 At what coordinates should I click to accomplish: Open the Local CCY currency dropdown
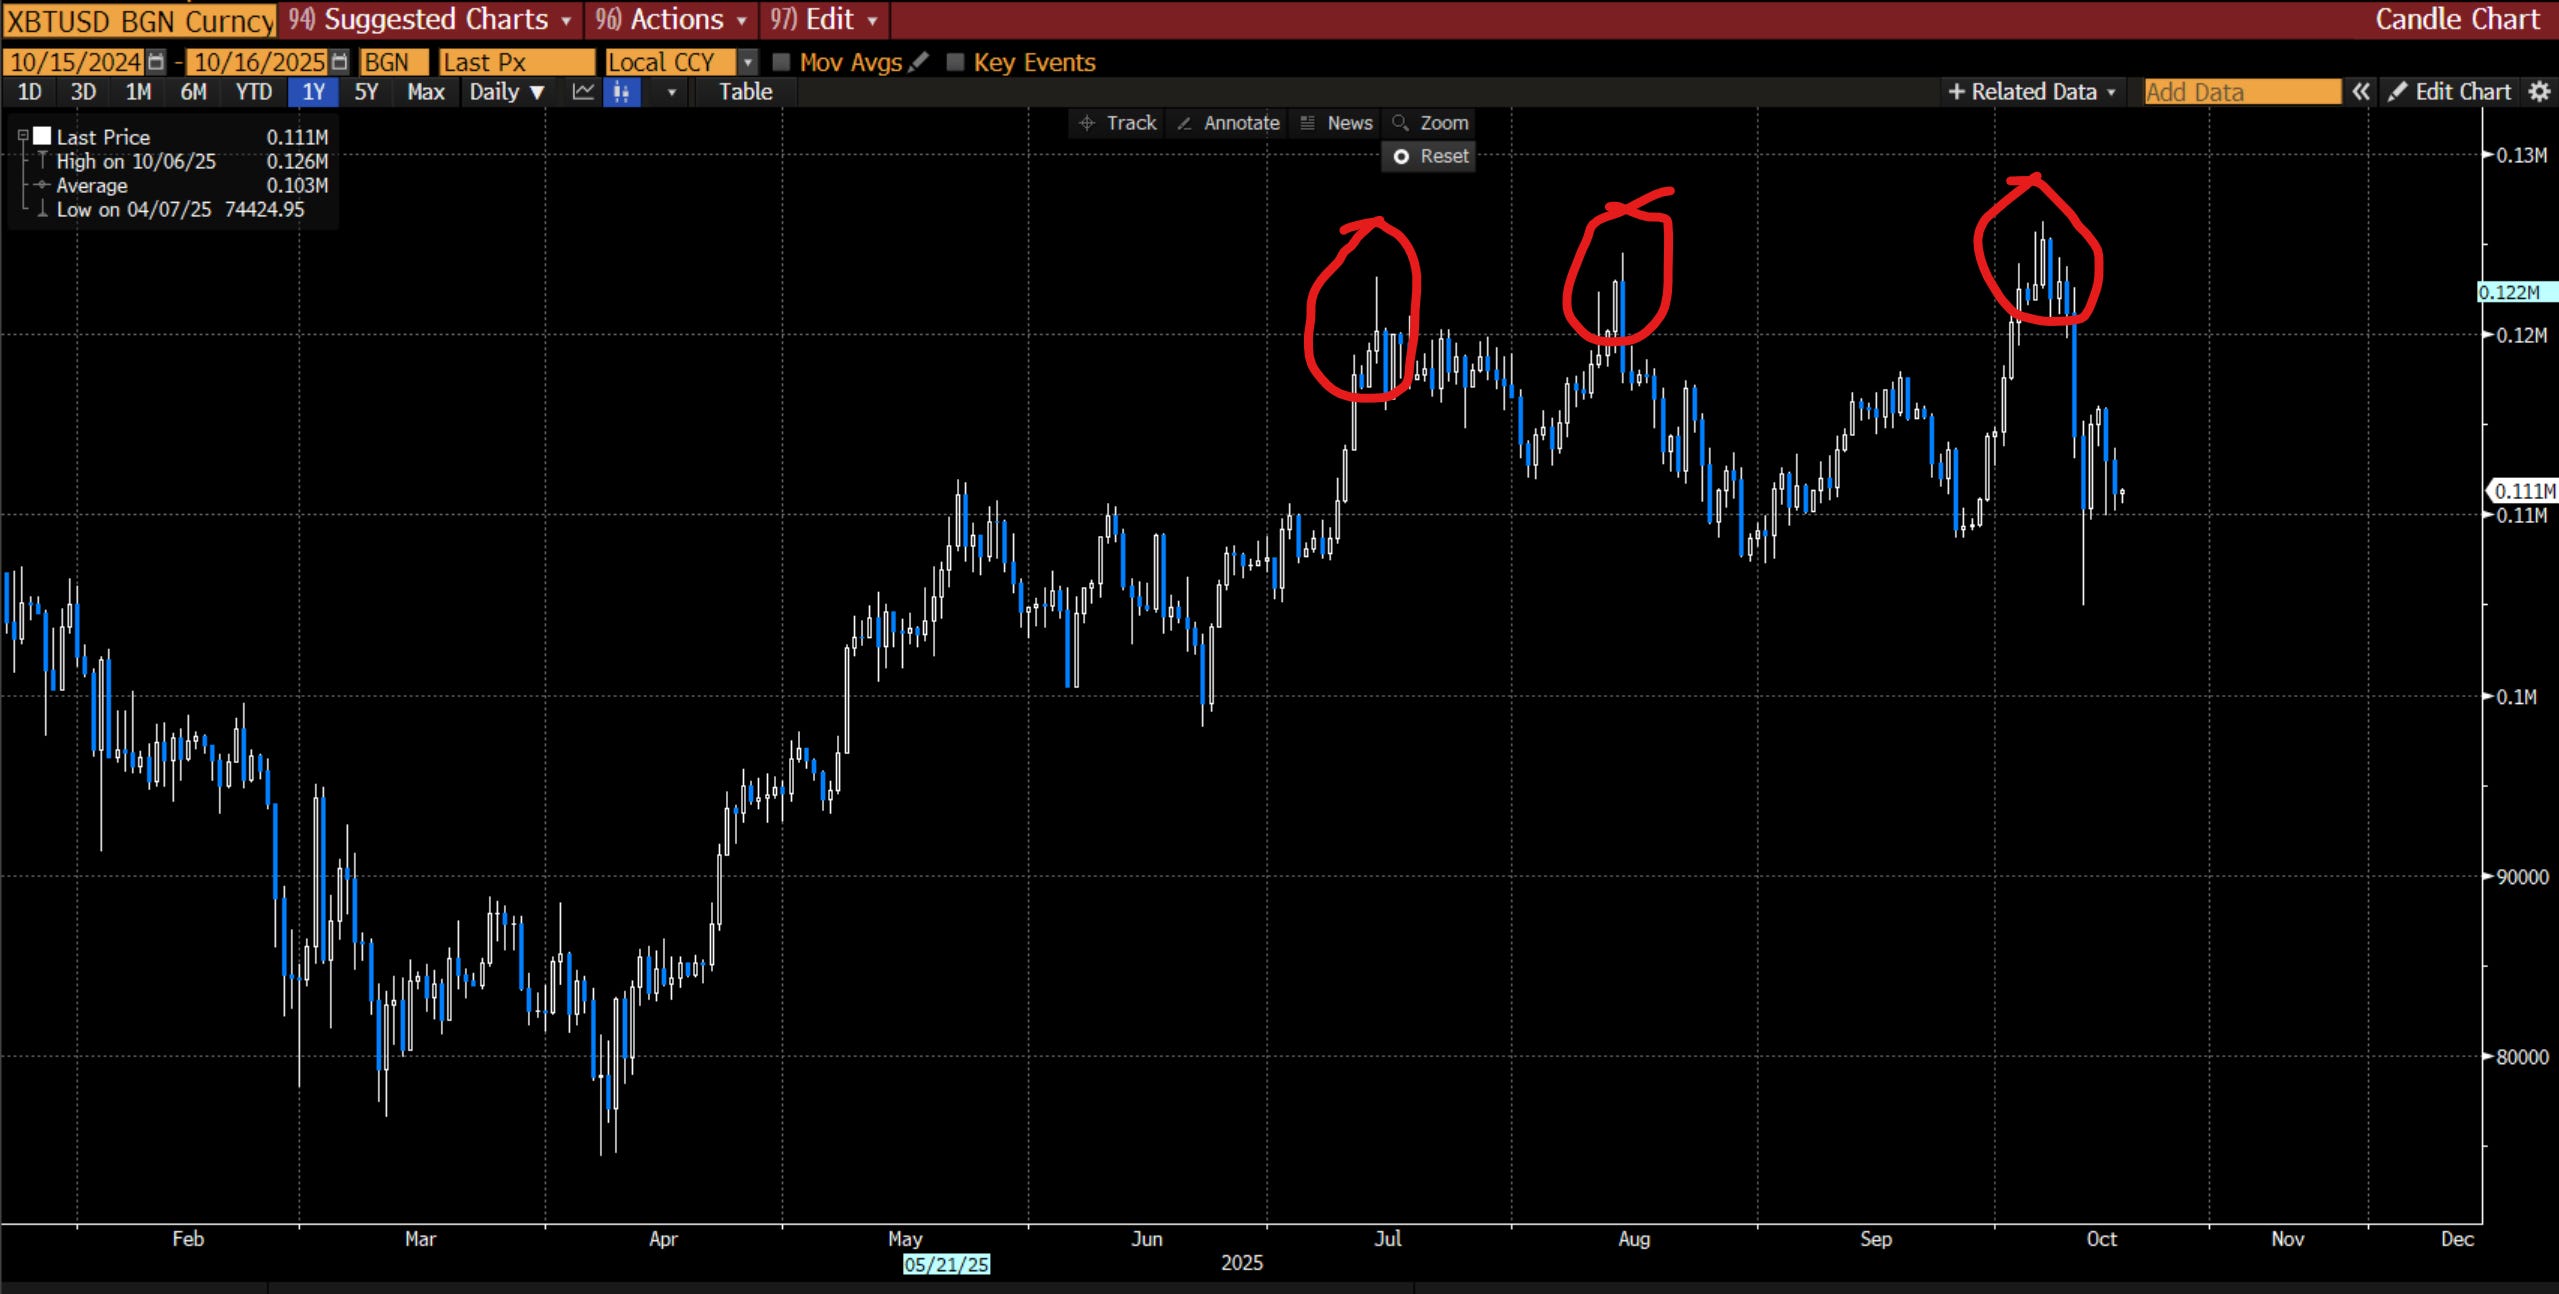(746, 62)
